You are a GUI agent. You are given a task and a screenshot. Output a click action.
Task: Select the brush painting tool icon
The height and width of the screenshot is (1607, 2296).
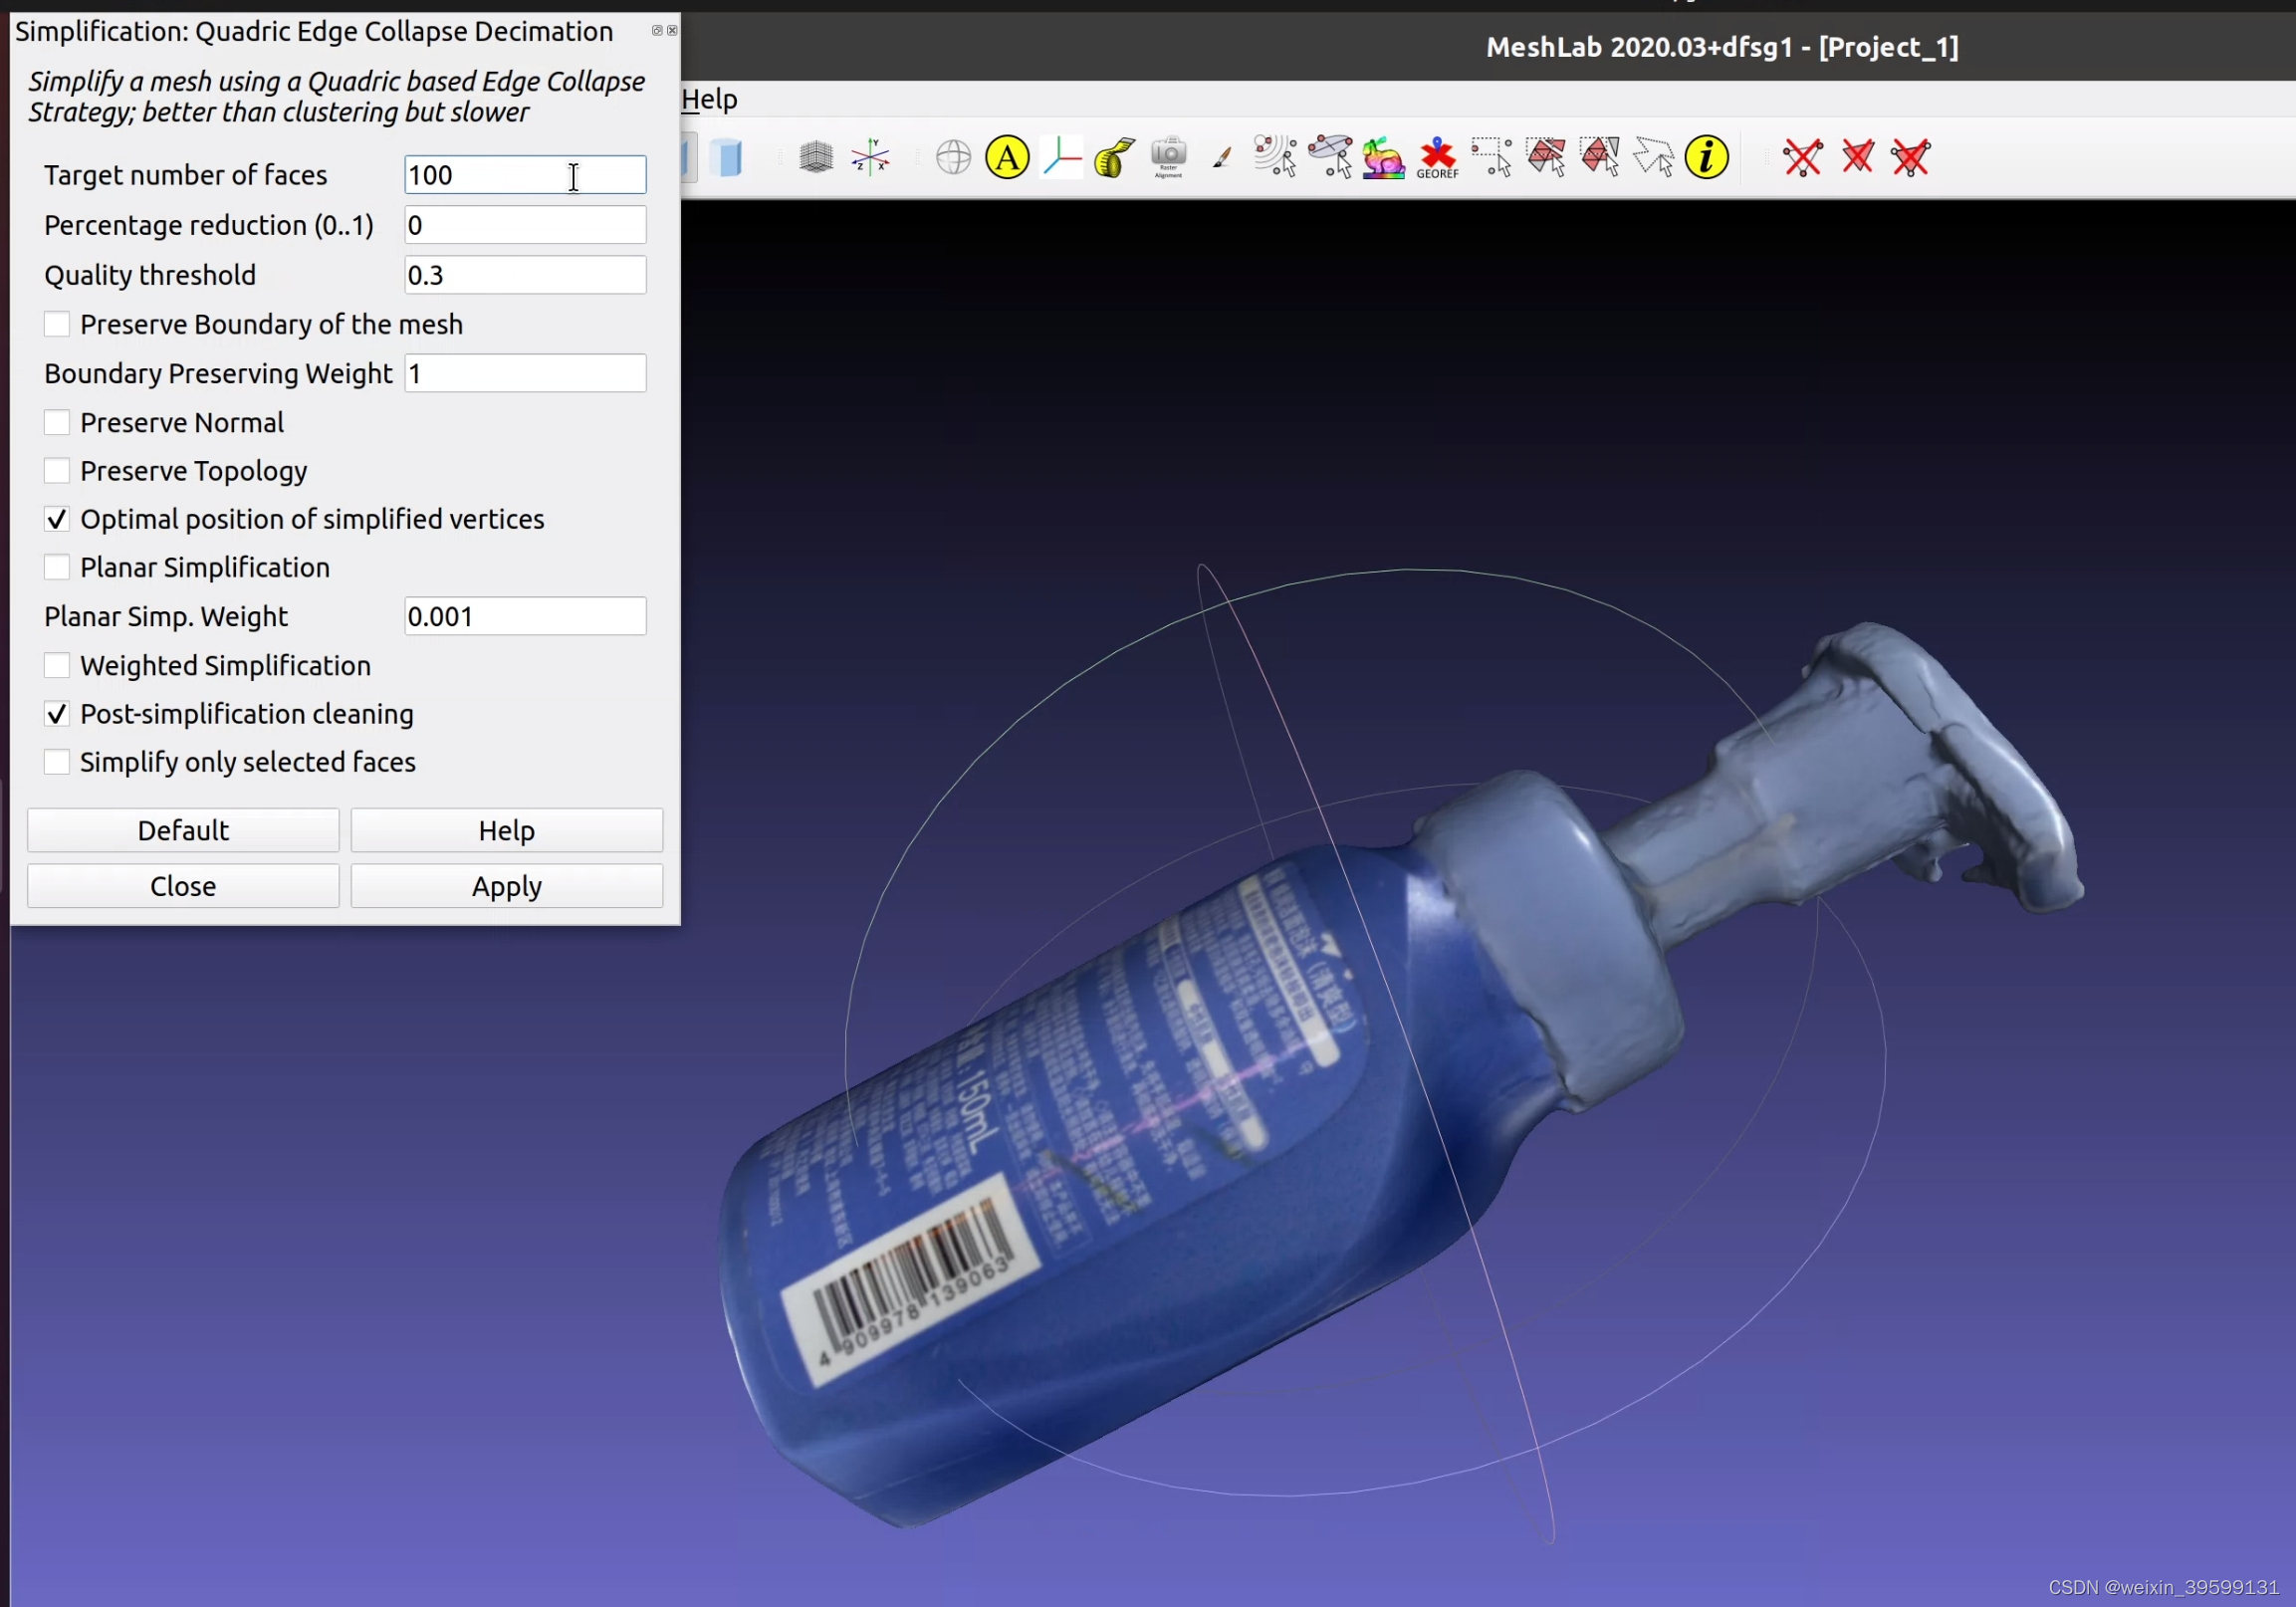(x=1222, y=157)
